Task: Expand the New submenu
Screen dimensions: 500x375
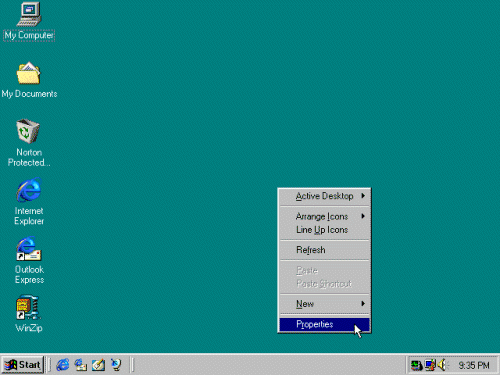Action: (324, 304)
